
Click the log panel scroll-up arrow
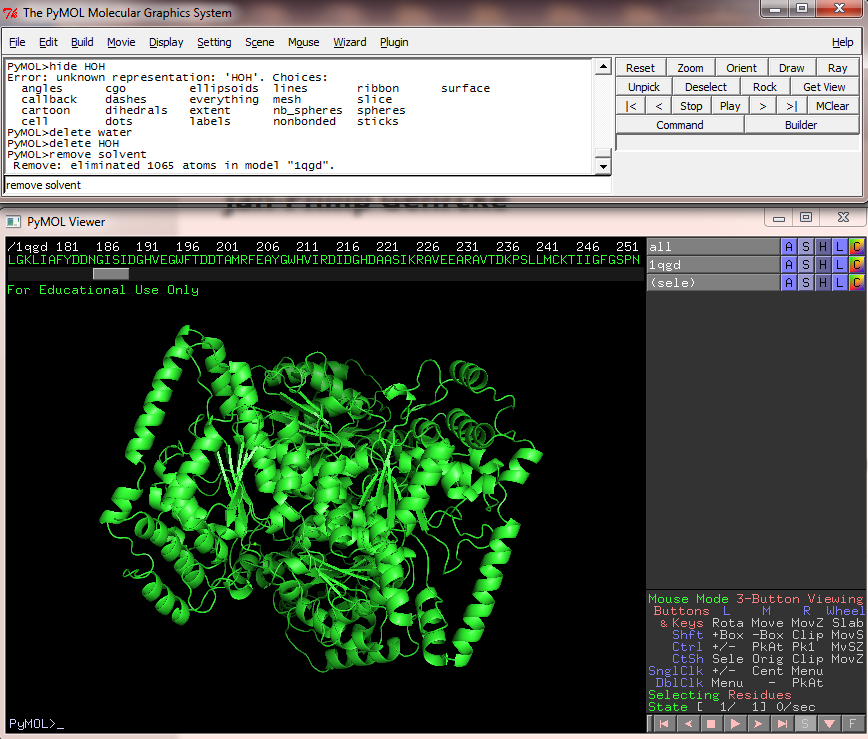(x=603, y=67)
